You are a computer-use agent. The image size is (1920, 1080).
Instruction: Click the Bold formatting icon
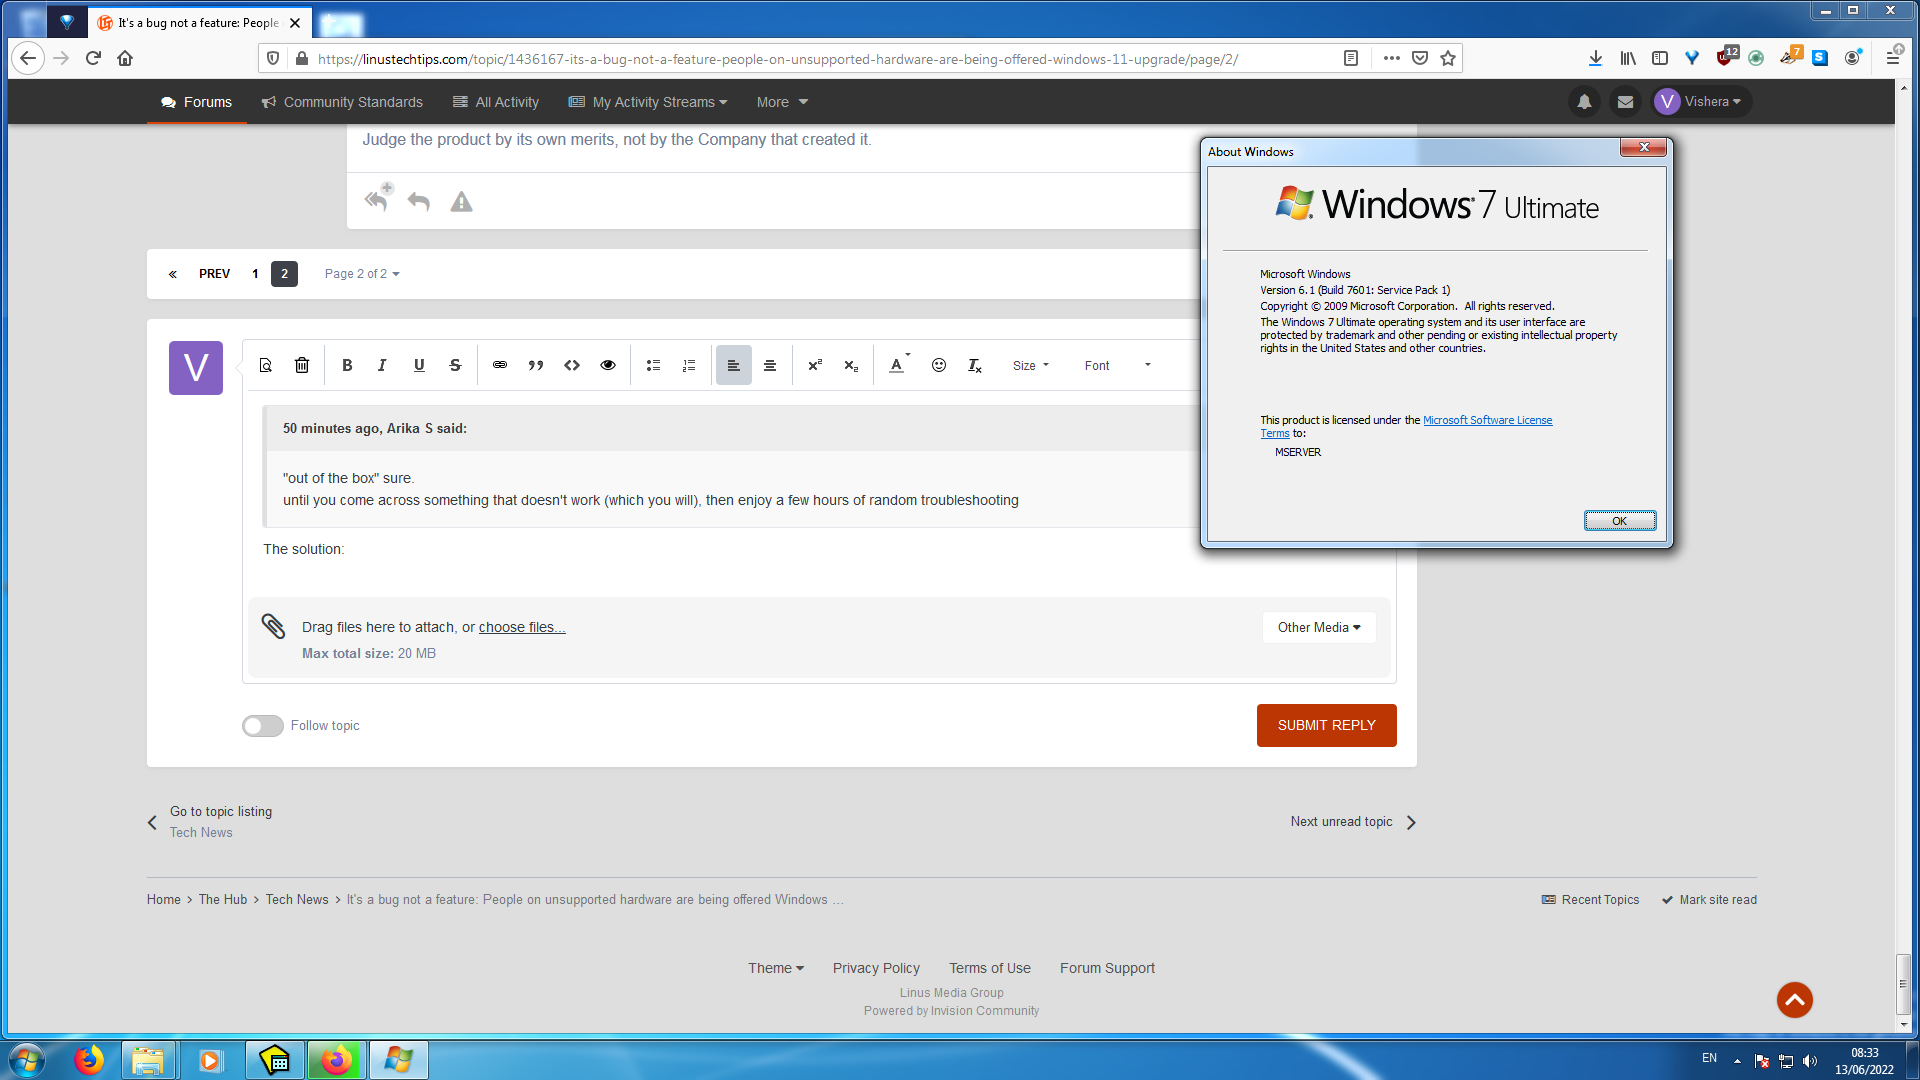click(x=347, y=365)
